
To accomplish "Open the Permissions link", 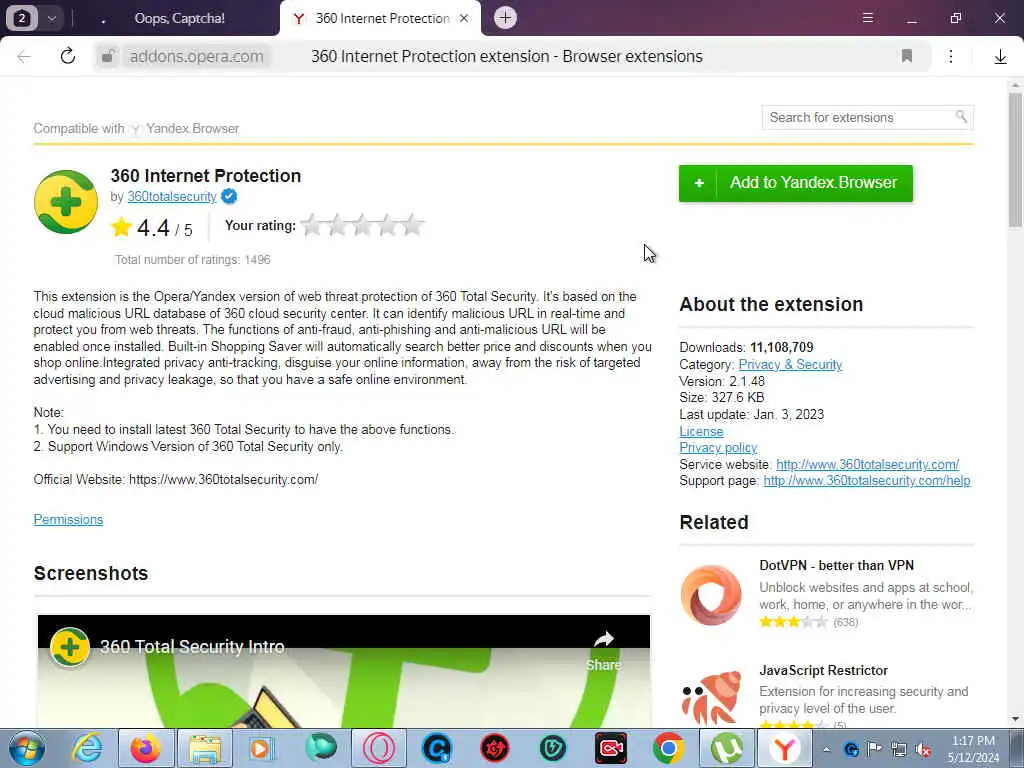I will pos(69,519).
